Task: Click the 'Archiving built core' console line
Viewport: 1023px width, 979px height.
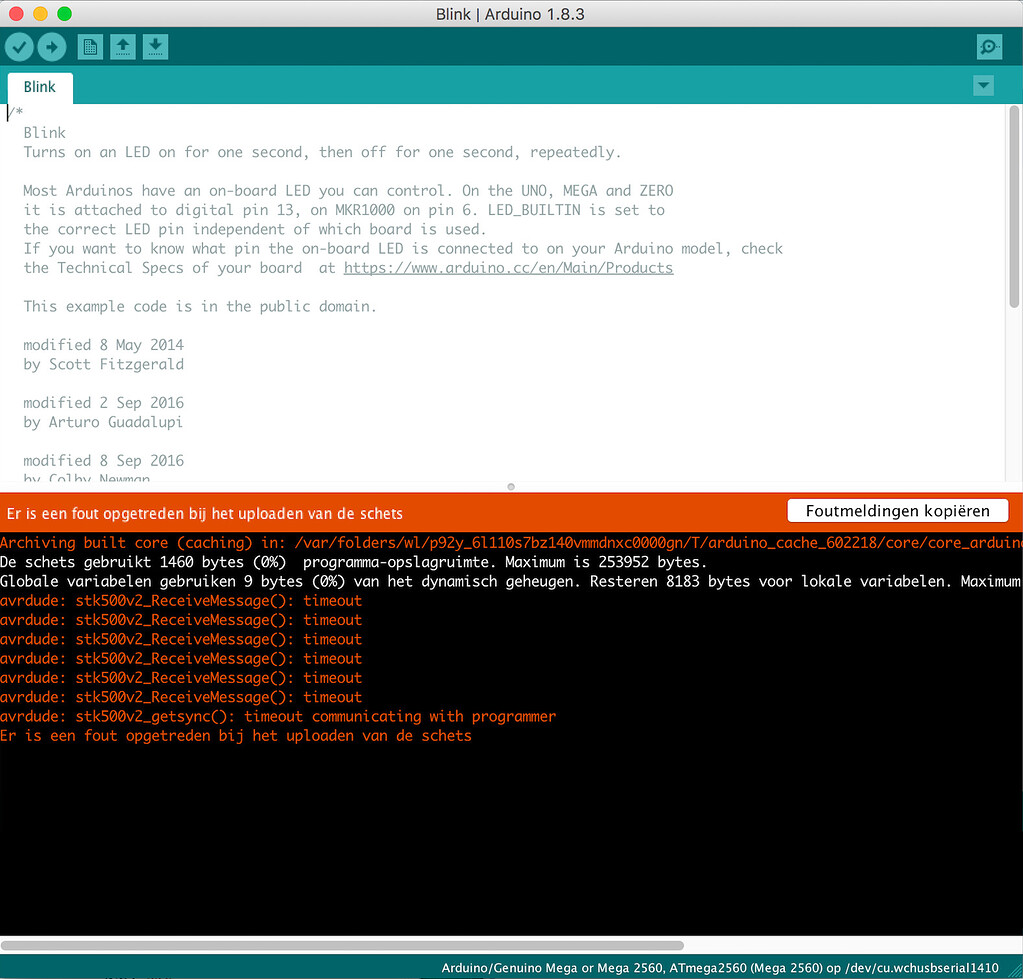Action: [512, 543]
